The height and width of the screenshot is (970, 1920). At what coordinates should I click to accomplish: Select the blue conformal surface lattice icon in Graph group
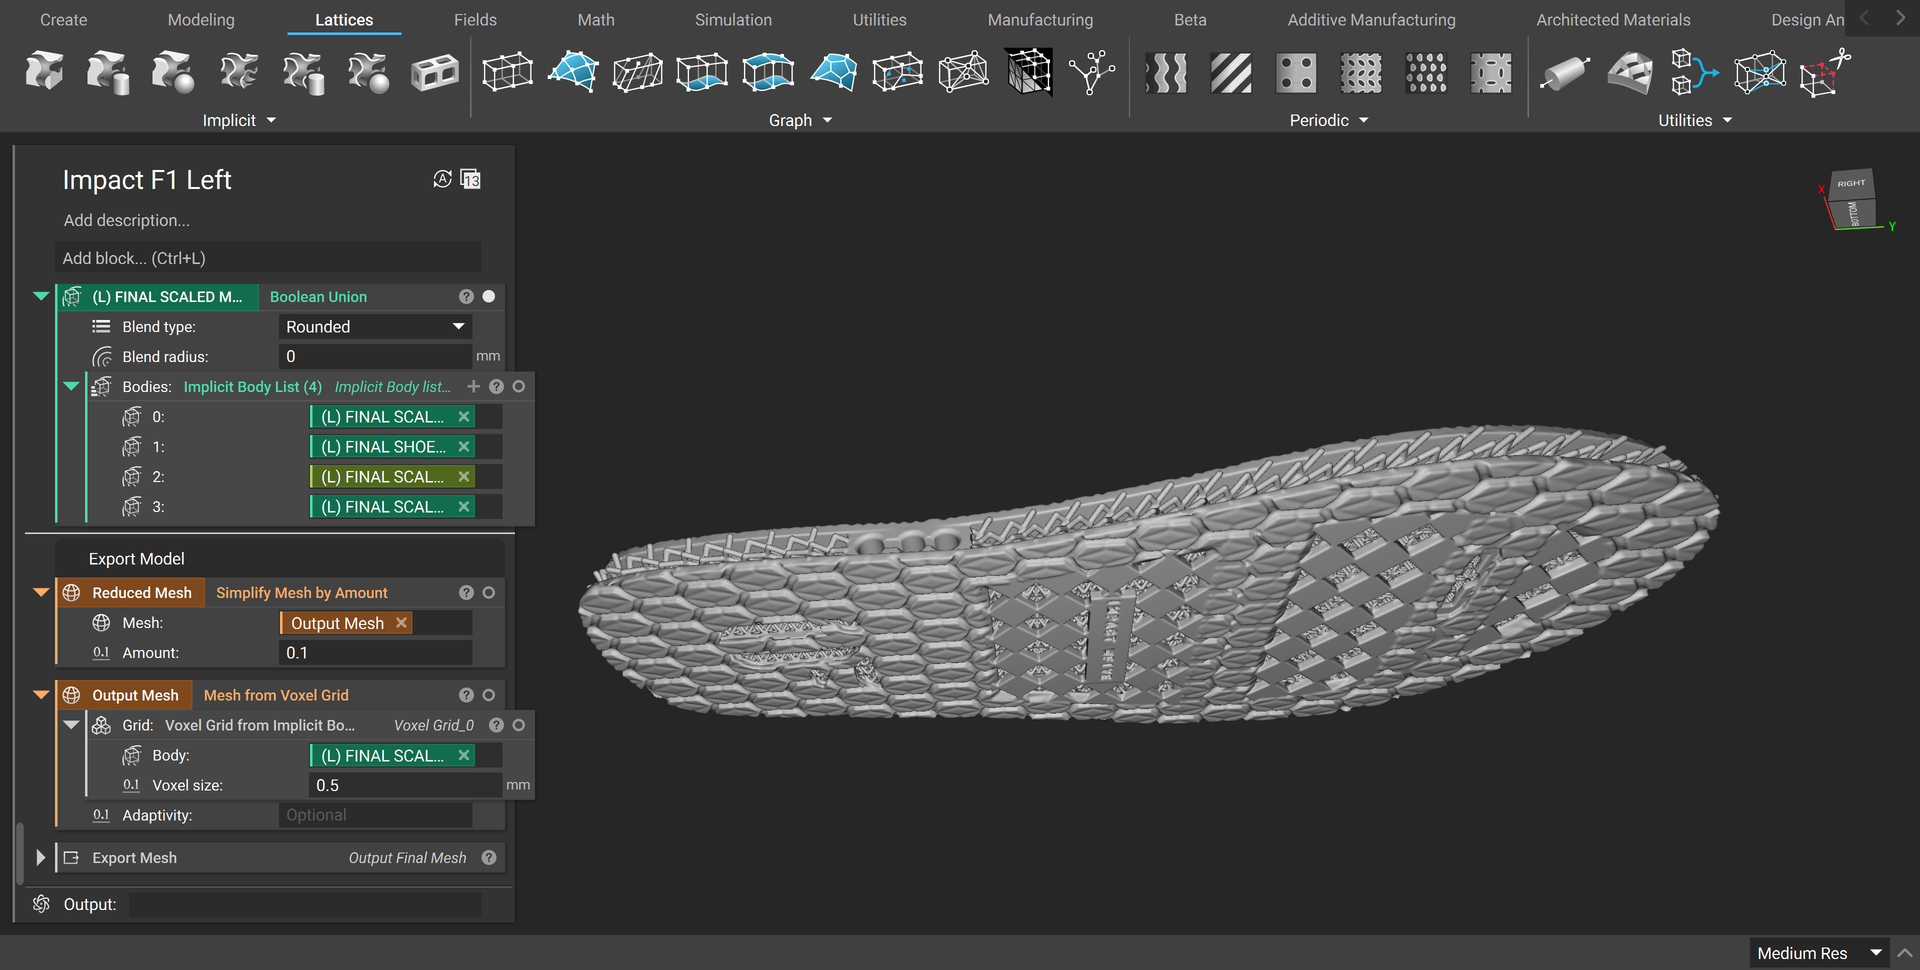[x=572, y=72]
